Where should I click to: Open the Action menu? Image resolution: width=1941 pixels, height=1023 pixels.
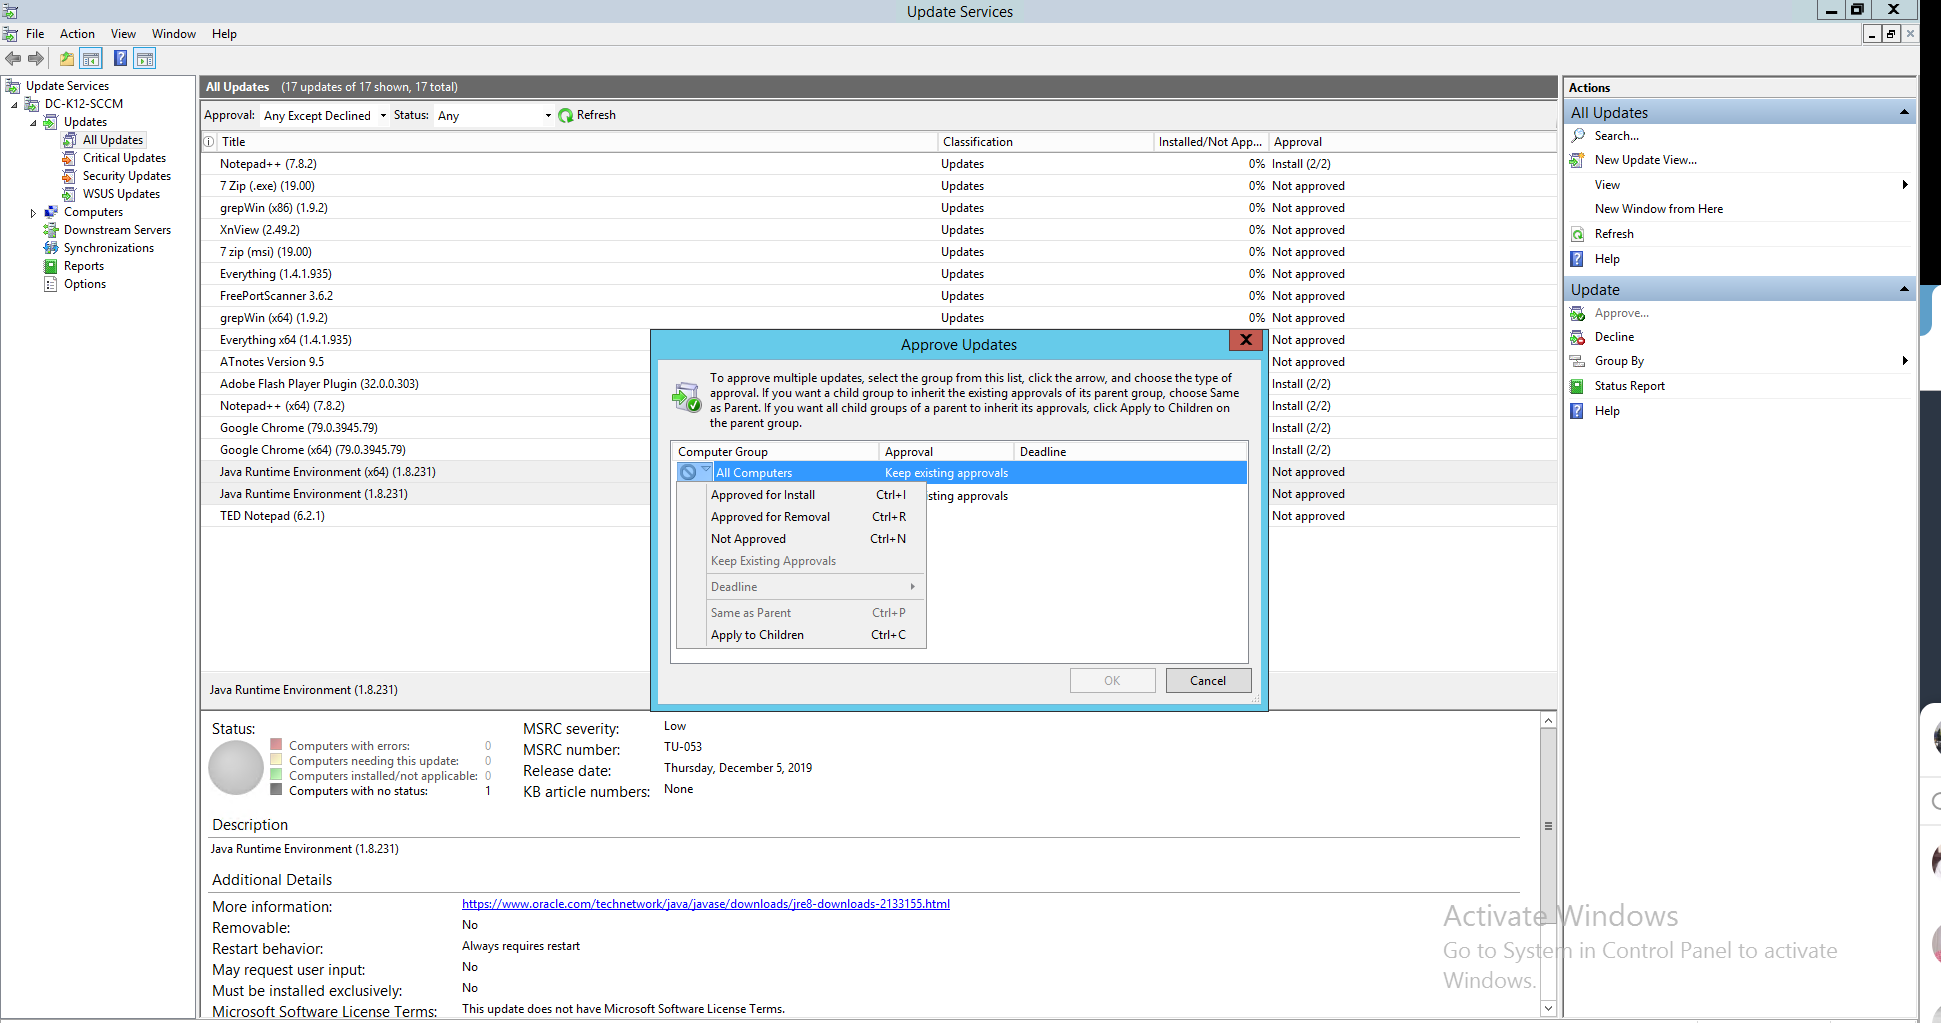pos(77,33)
